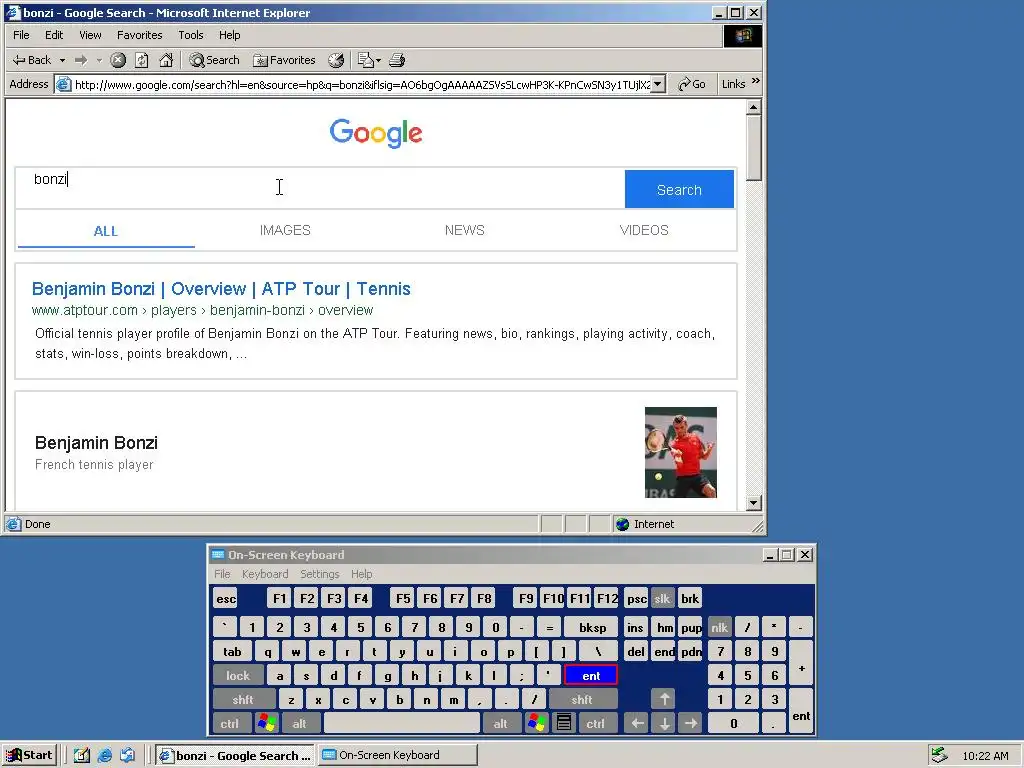Click the Start button on the taskbar
This screenshot has height=768, width=1024.
pos(29,756)
